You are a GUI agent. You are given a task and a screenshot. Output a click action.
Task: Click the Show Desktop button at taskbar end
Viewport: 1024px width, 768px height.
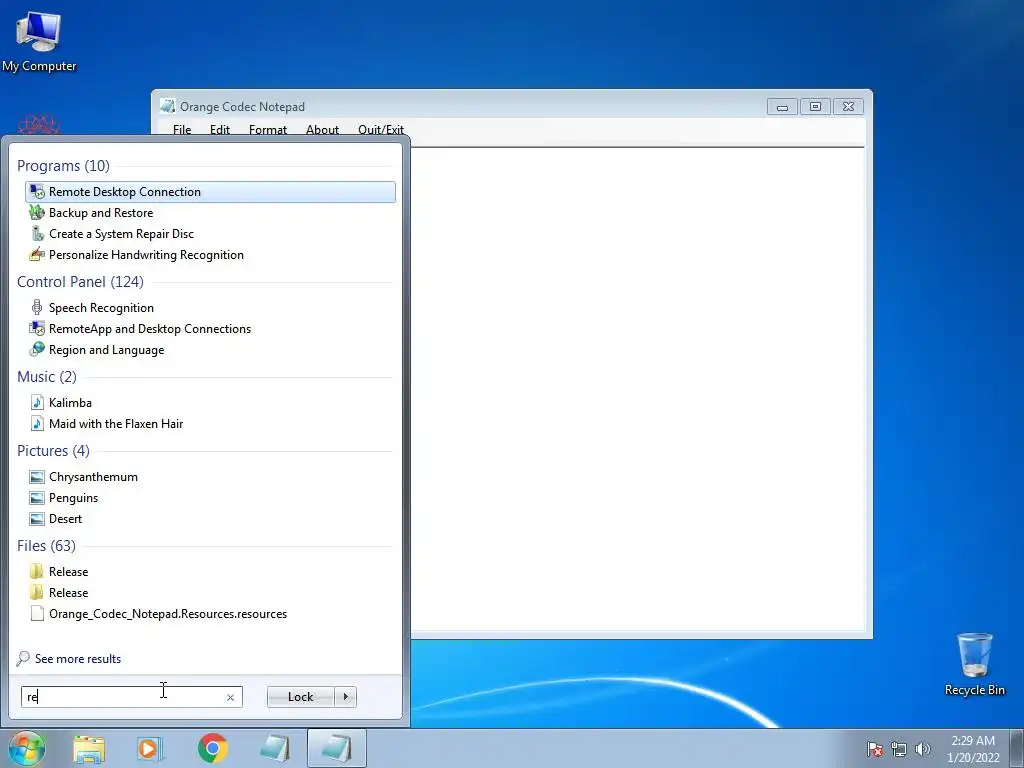(x=1019, y=748)
